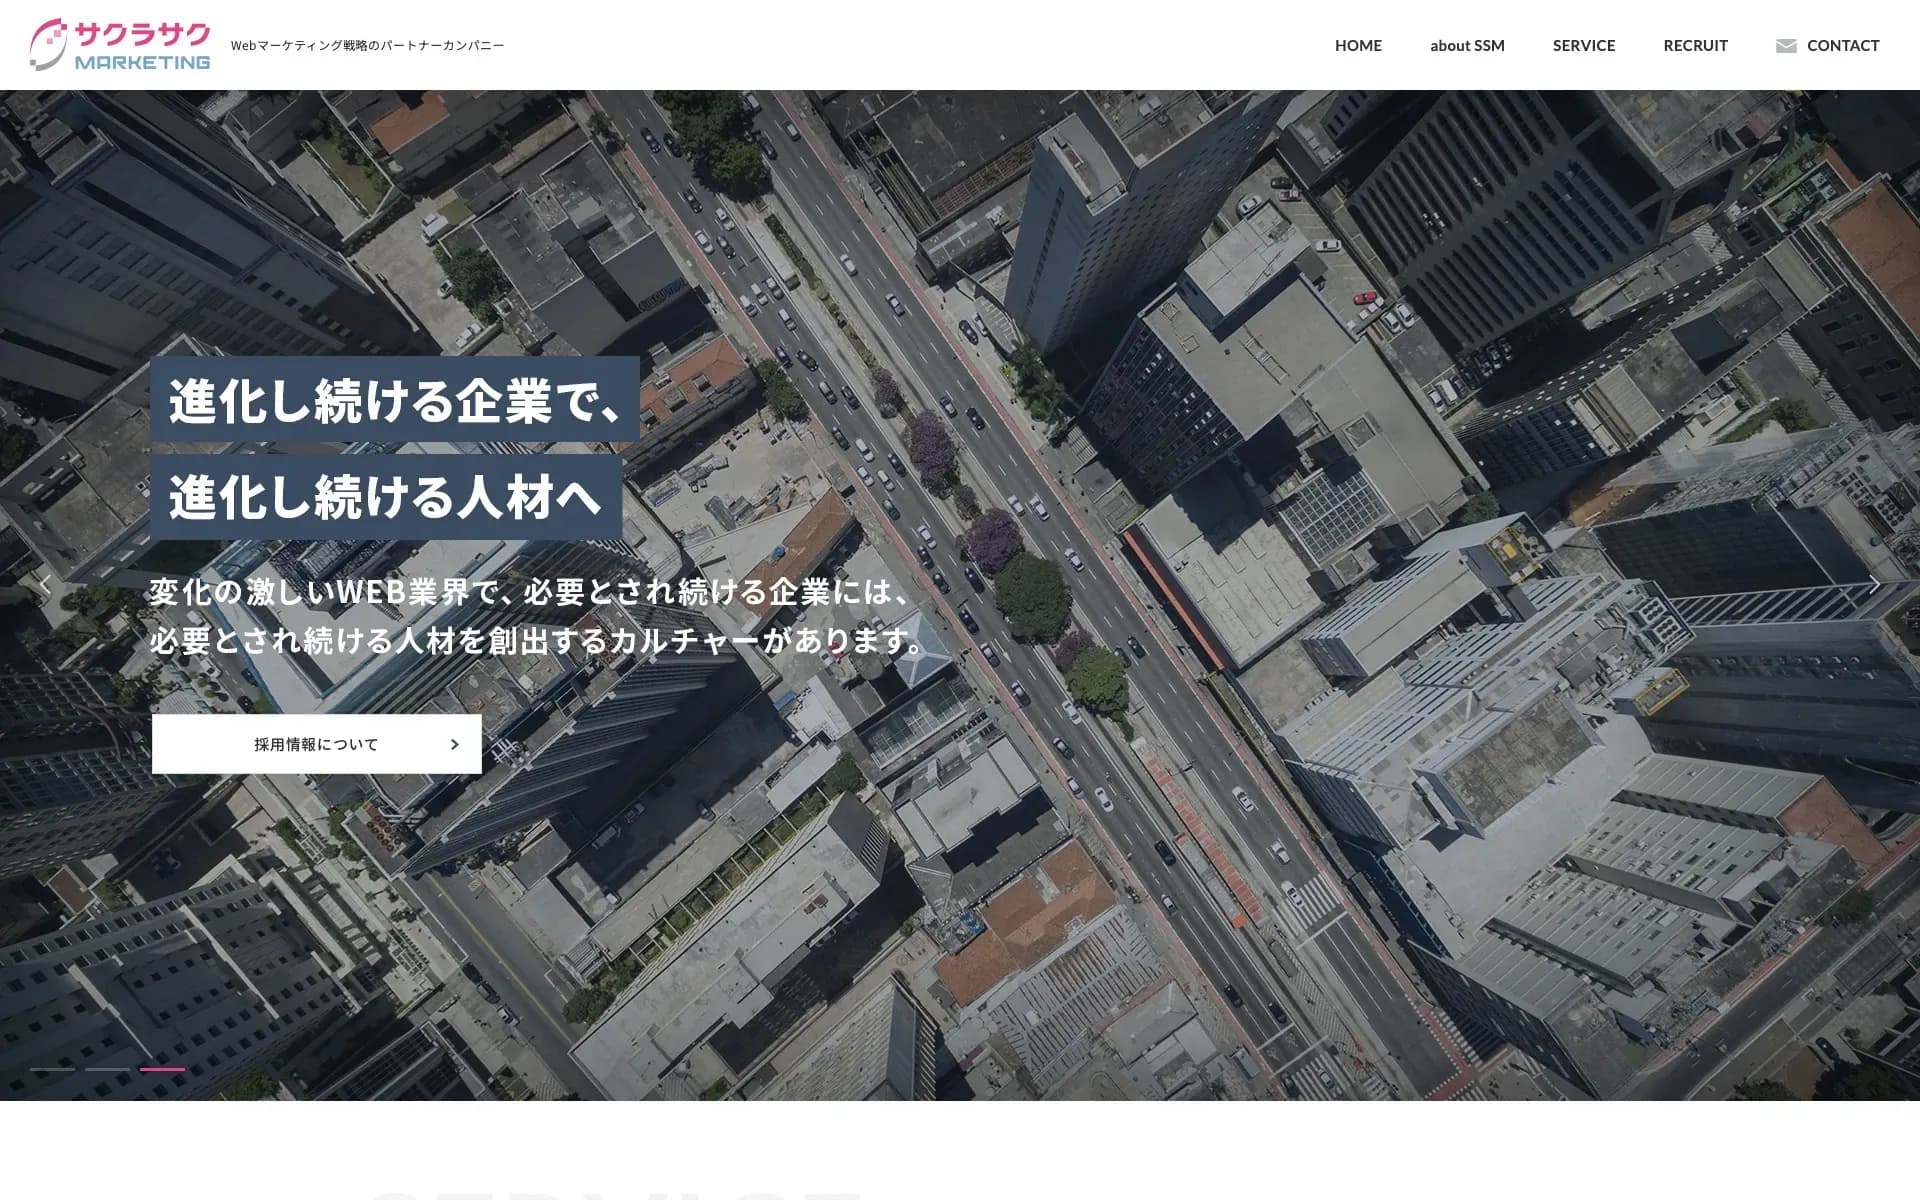Go to the SERVICE menu item
Viewport: 1920px width, 1200px height.
[x=1584, y=45]
